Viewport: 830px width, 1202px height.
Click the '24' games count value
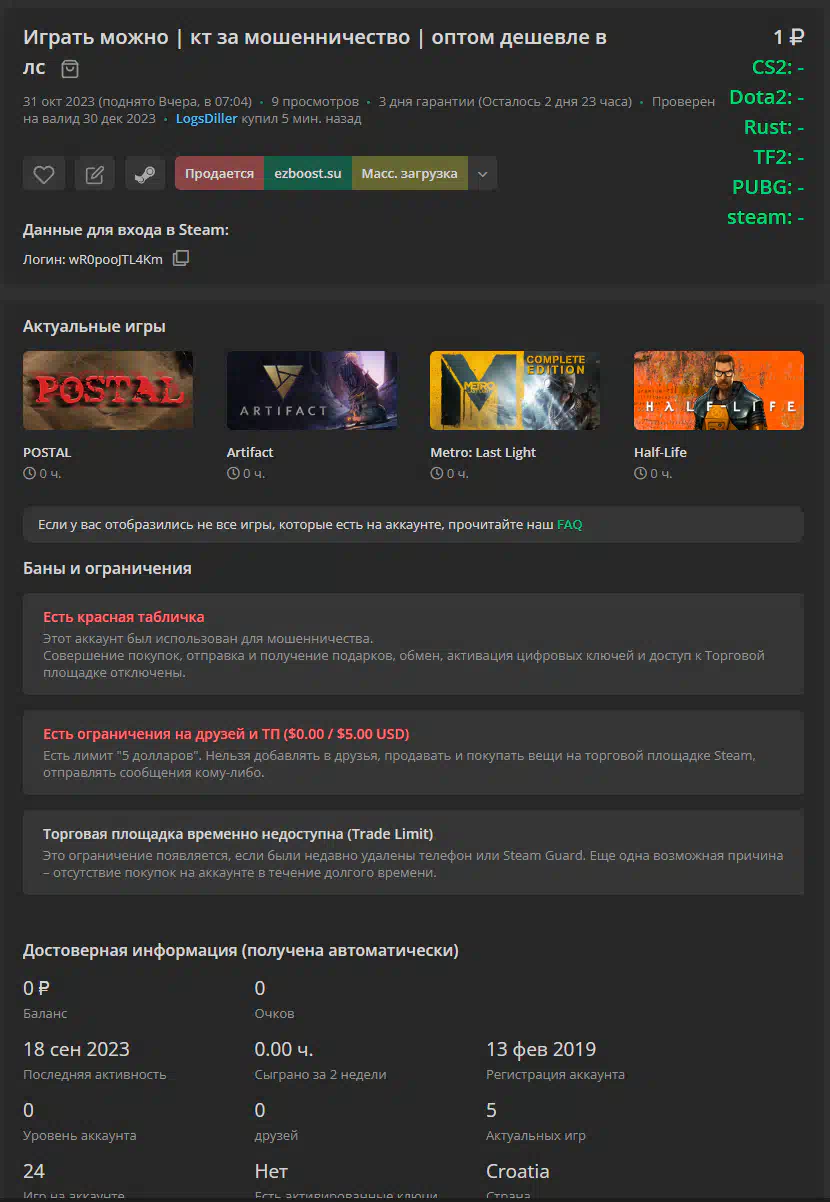point(34,1172)
